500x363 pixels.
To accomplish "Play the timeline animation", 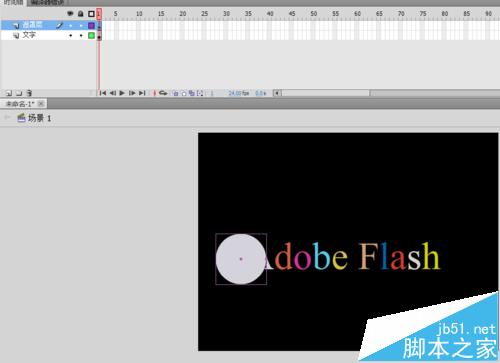I will pyautogui.click(x=122, y=93).
